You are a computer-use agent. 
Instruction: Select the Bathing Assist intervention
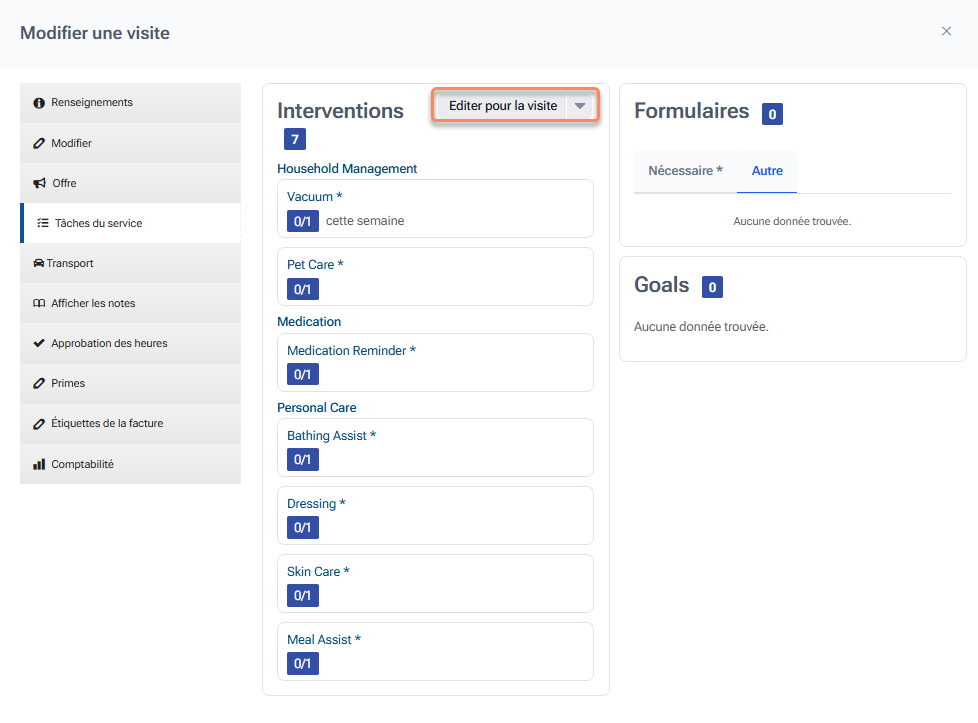(x=331, y=436)
